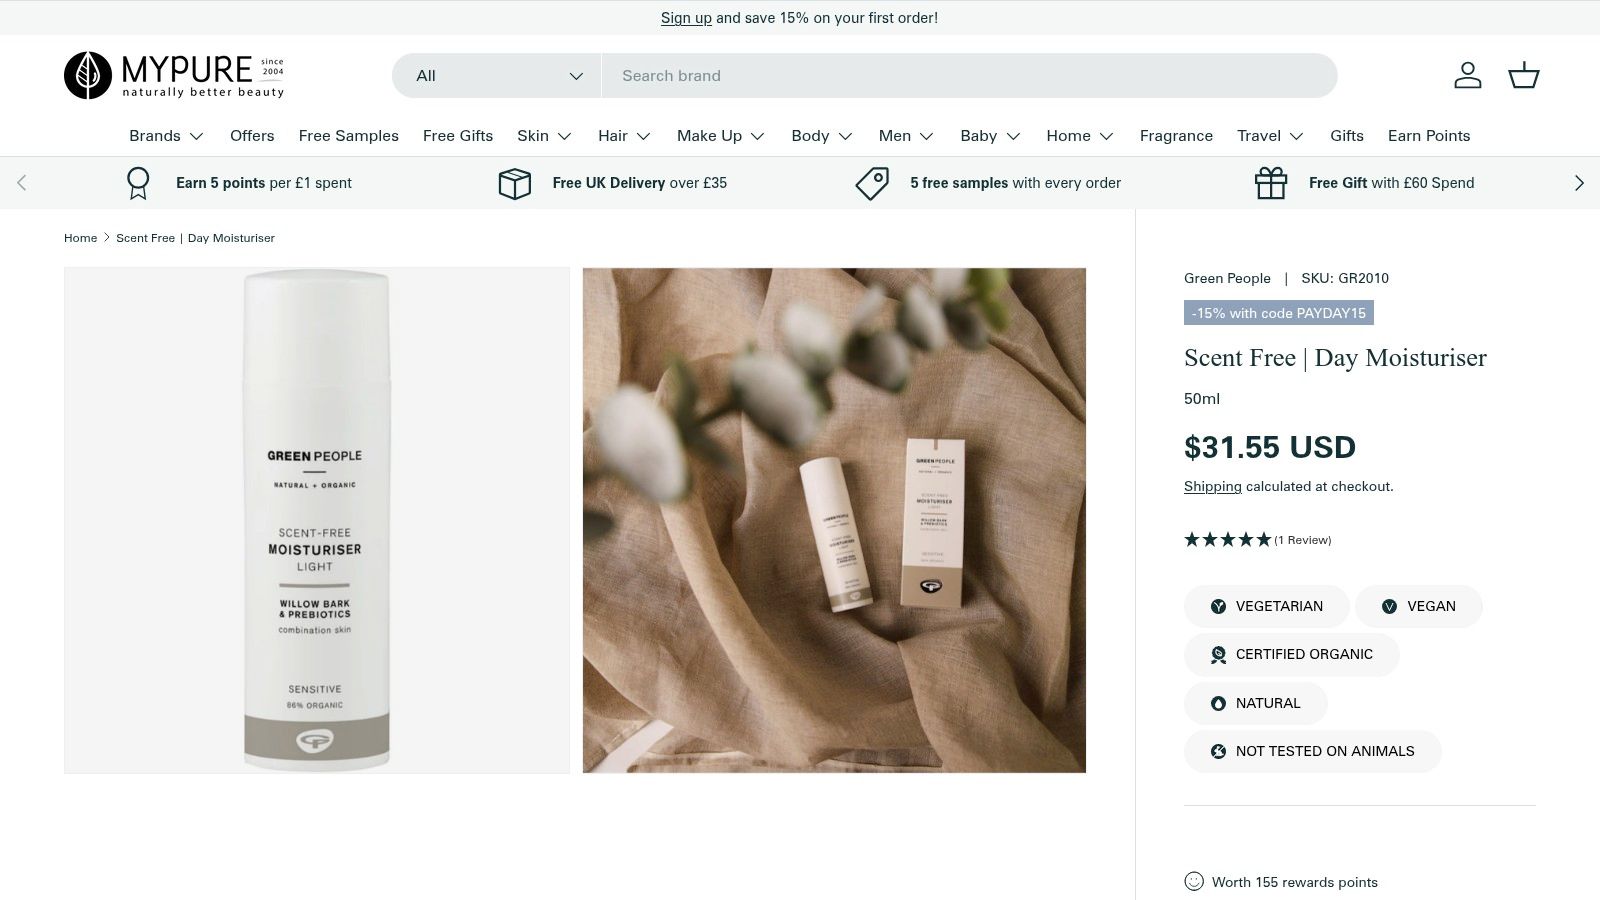
Task: Click 5 free samples with every order
Action: point(1015,183)
